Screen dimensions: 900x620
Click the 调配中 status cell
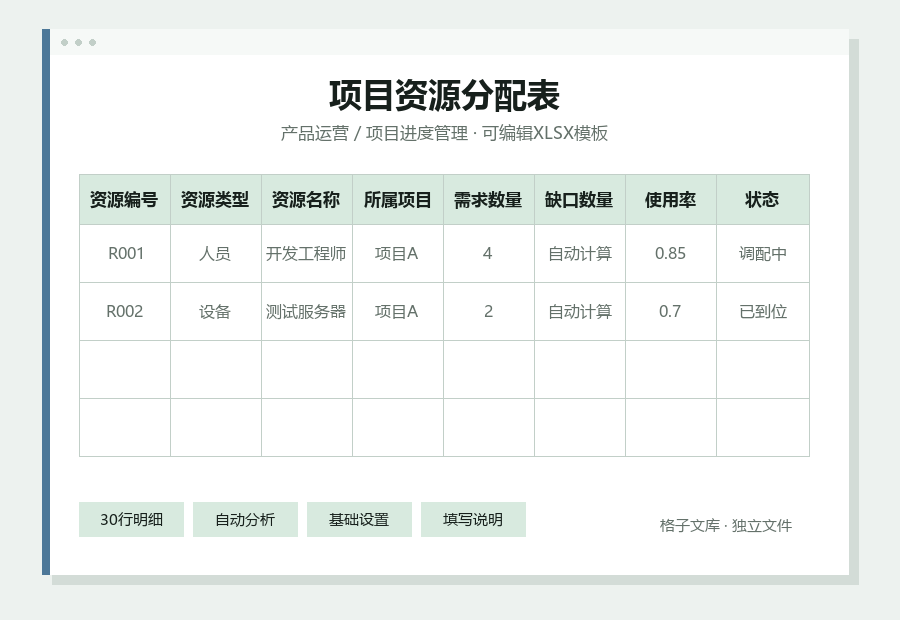[x=762, y=254]
